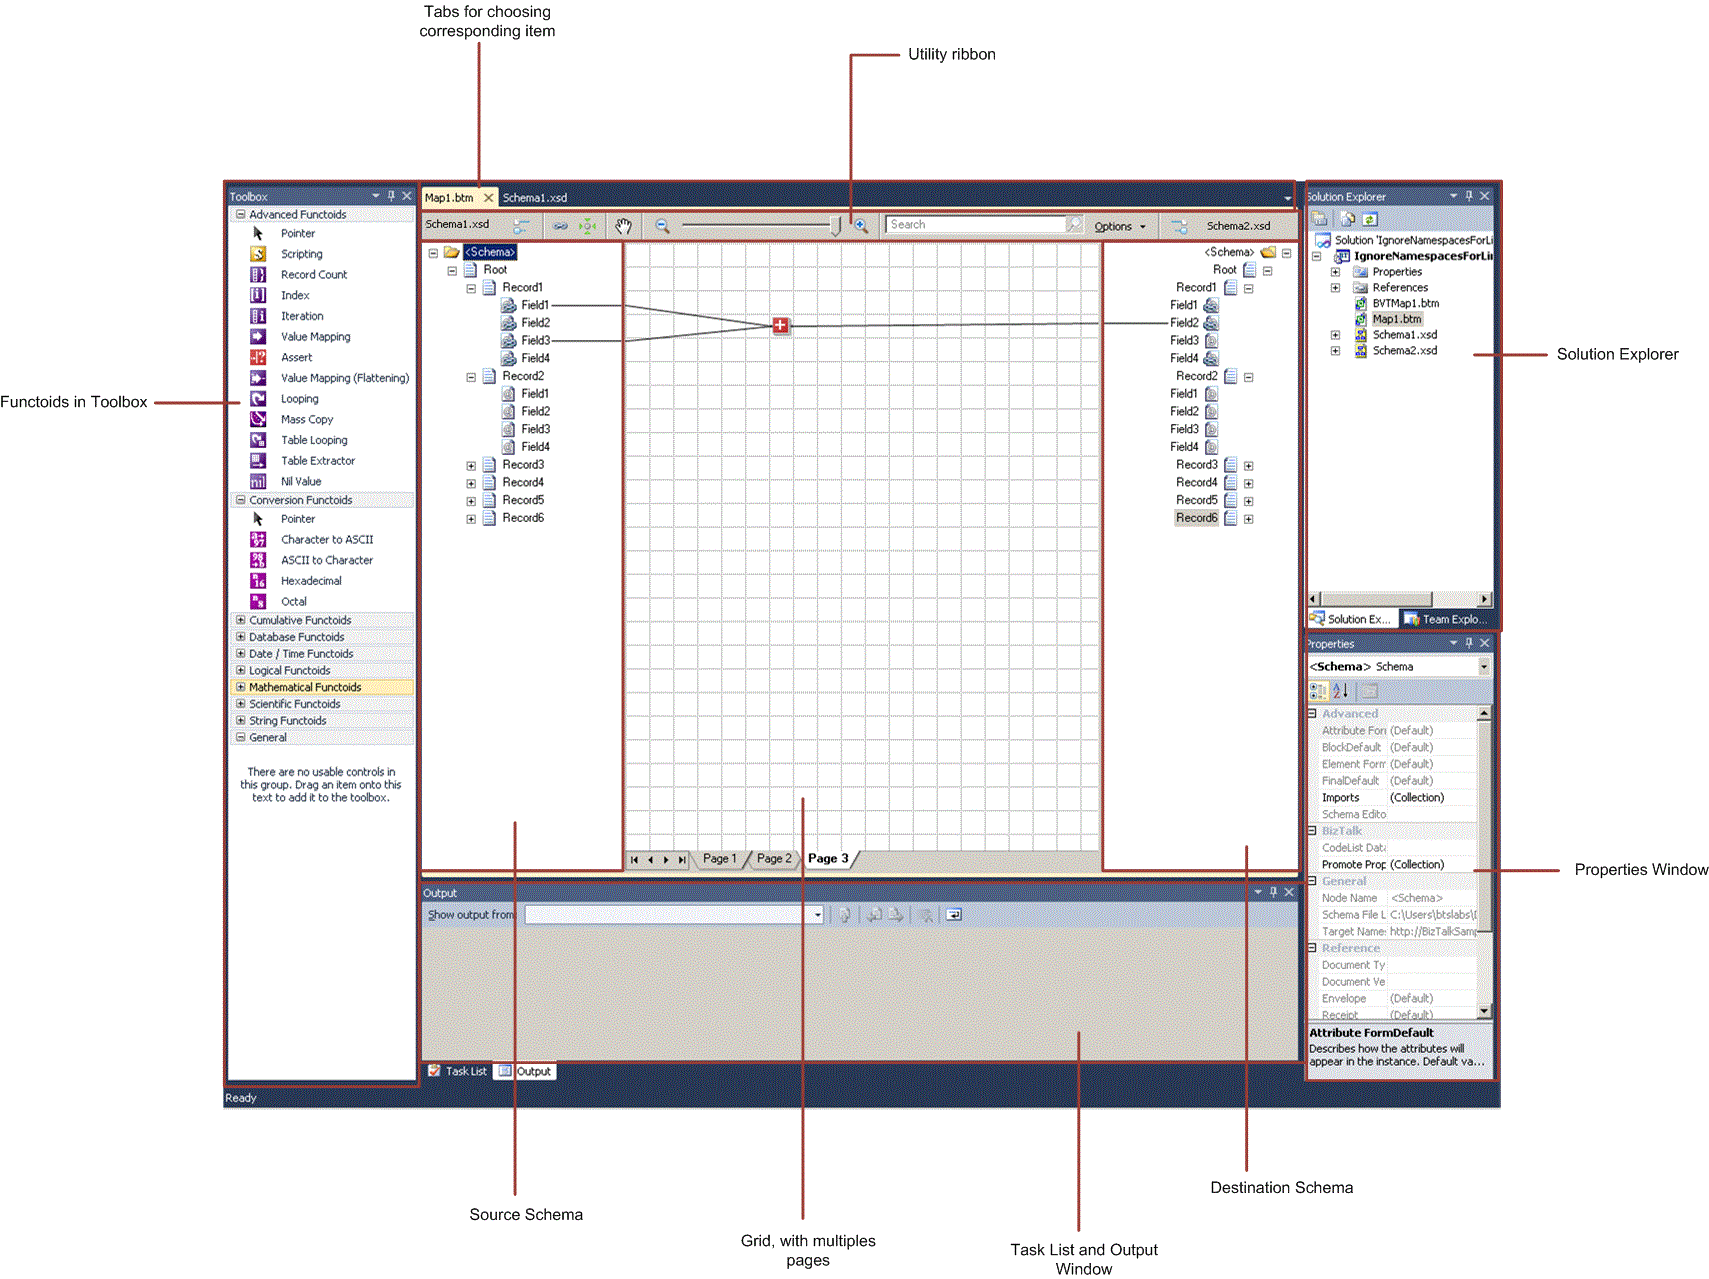Screen dimensions: 1709x1279
Task: Pin the Solution Explorer panel
Action: pyautogui.click(x=1469, y=196)
